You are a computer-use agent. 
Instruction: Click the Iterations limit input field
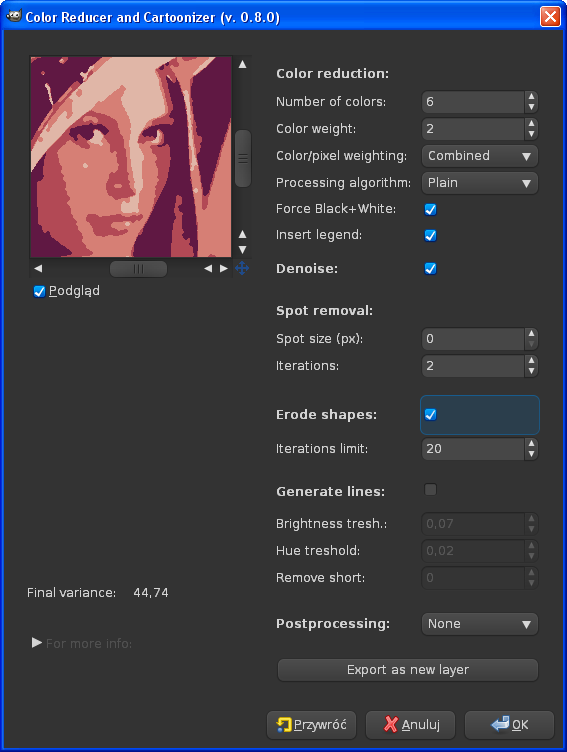[473, 448]
